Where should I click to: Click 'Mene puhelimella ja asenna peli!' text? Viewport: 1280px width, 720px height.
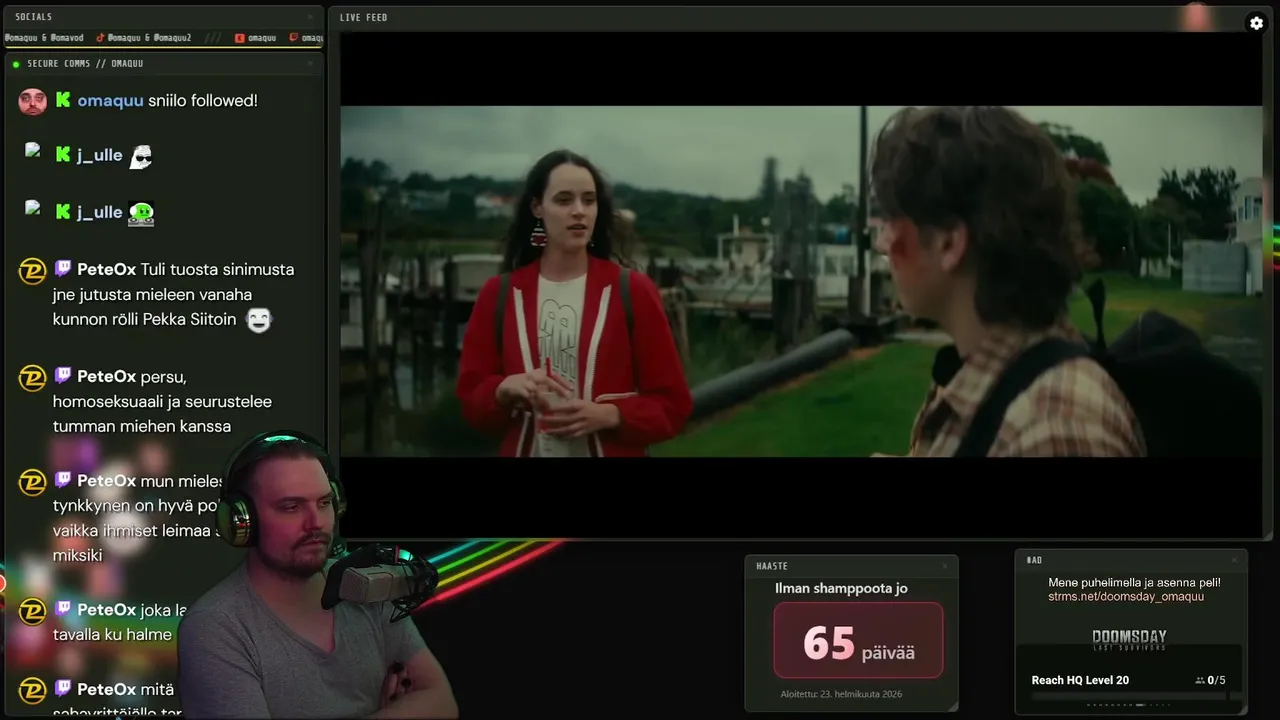click(1134, 582)
